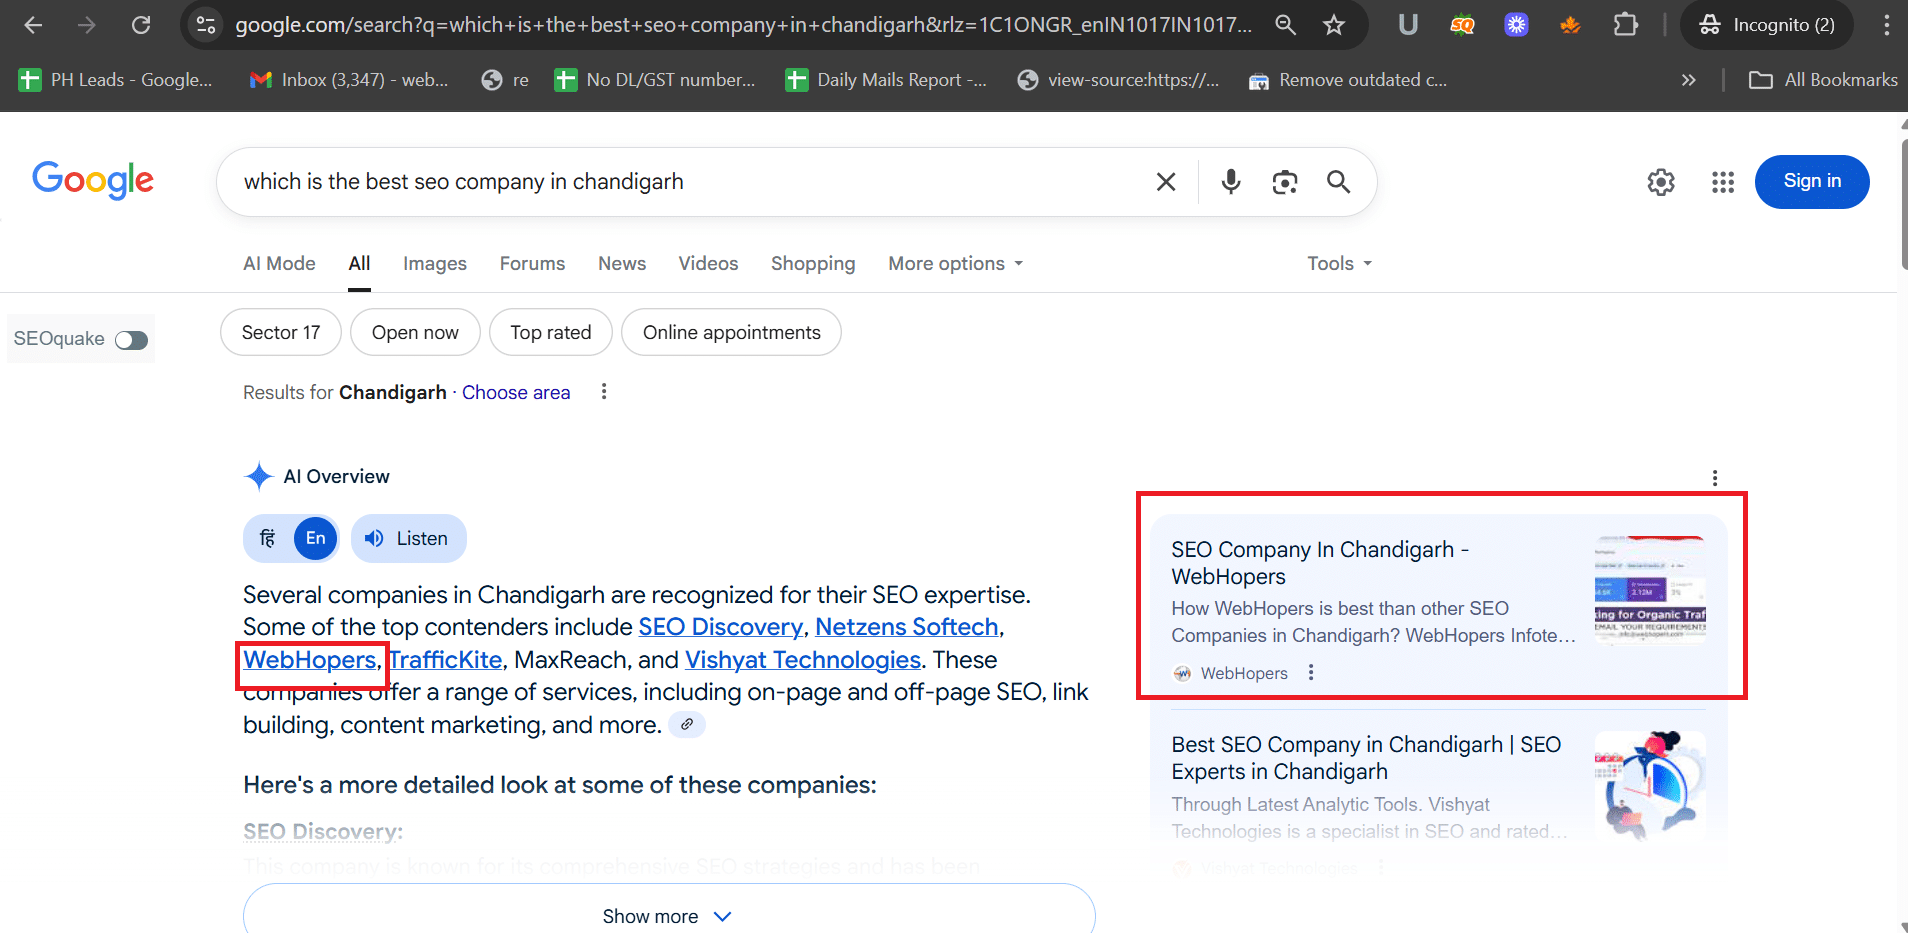Click the zoom magnifier icon in address bar
1908x933 pixels.
1285,25
